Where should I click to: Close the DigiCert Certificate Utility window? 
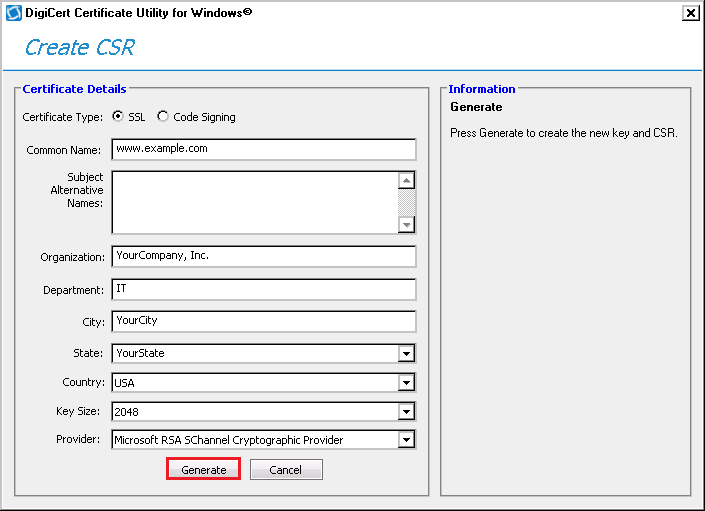tap(690, 13)
